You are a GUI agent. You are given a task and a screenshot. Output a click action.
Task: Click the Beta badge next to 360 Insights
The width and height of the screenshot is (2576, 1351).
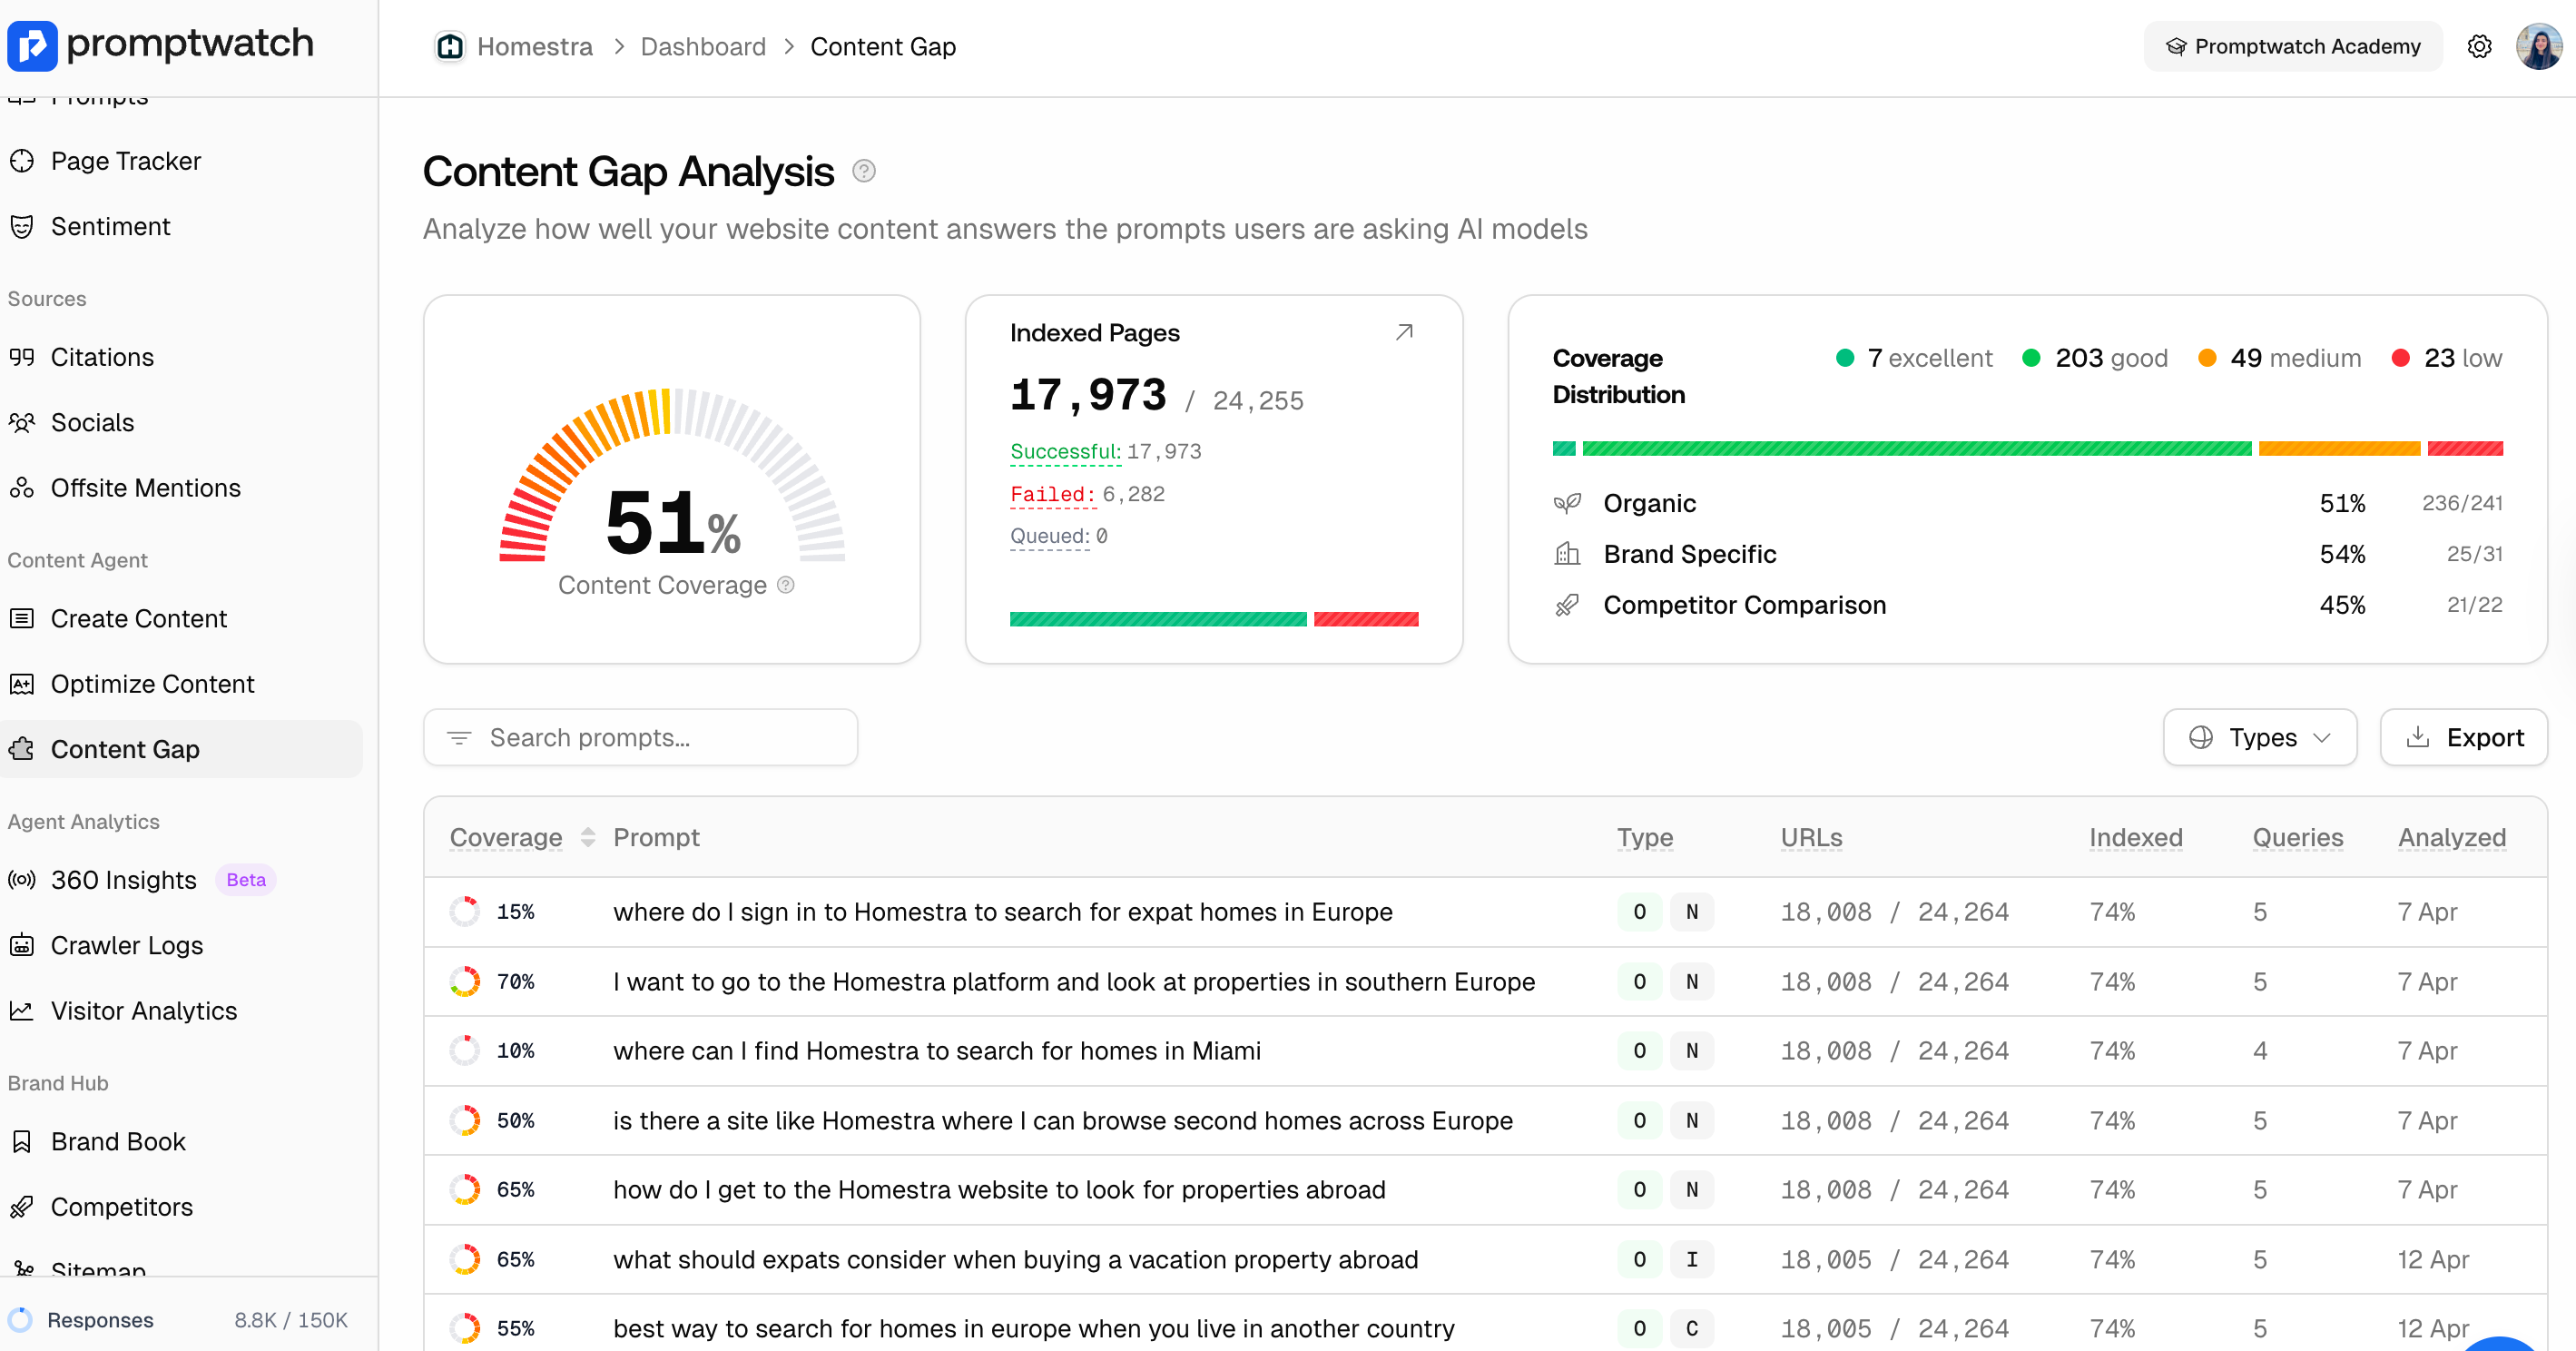246,880
